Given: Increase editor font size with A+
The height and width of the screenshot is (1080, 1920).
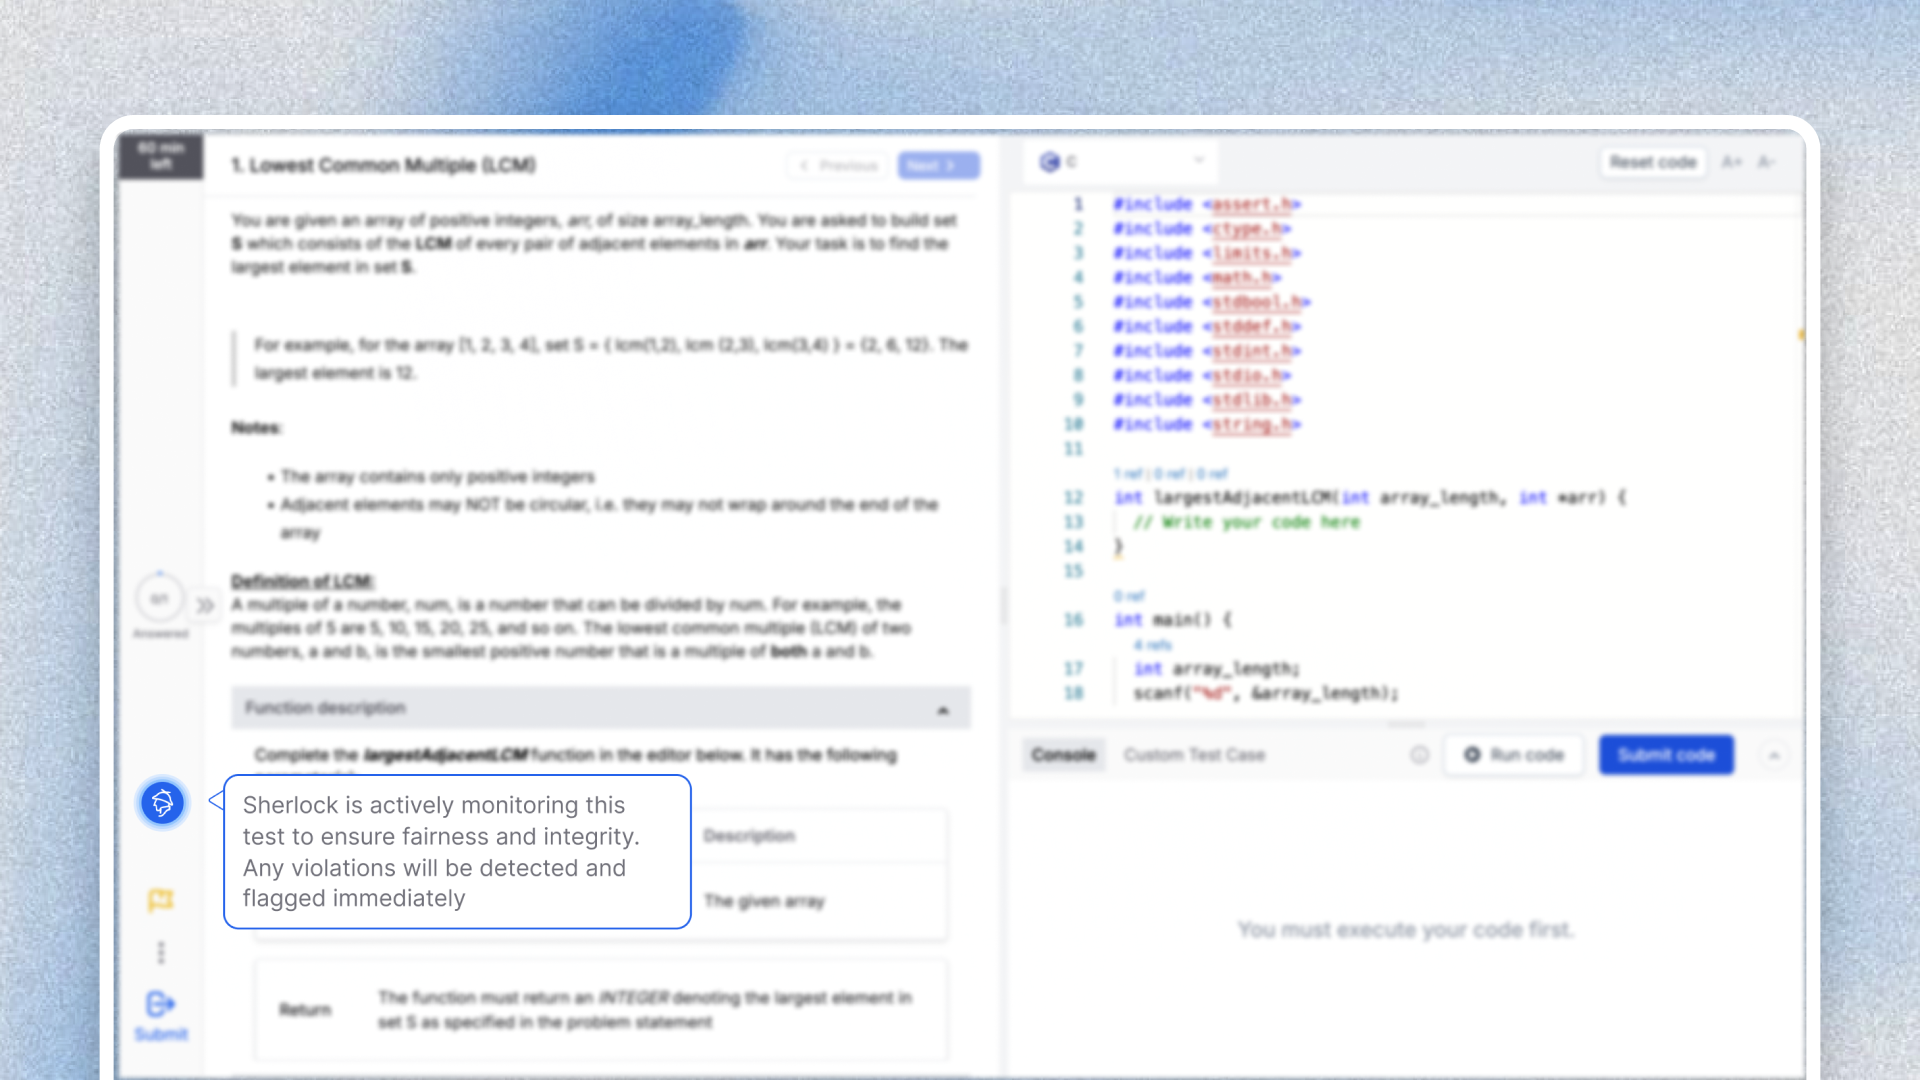Looking at the screenshot, I should (x=1731, y=162).
